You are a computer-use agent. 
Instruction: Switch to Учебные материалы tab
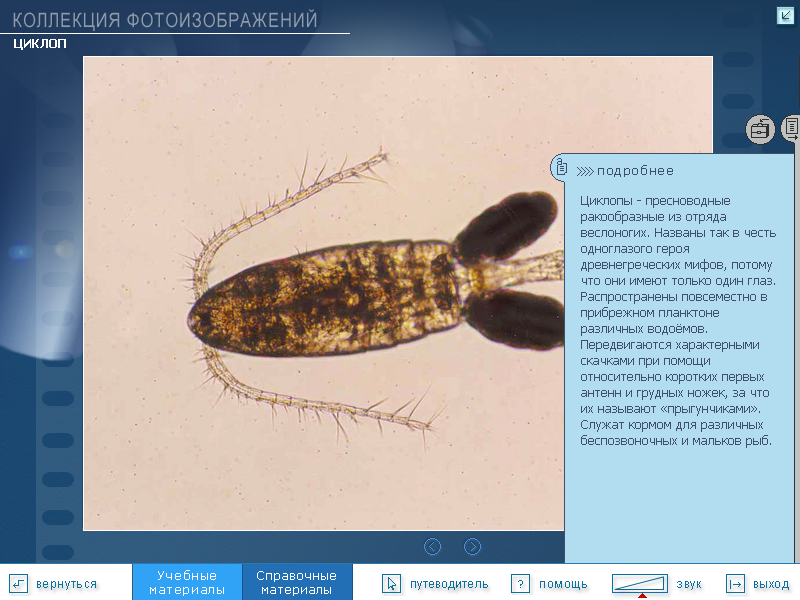click(187, 582)
